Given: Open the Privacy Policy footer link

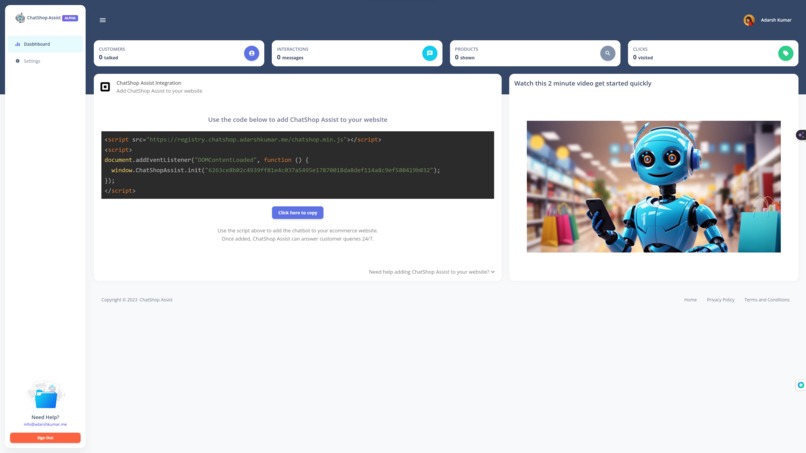Looking at the screenshot, I should coord(720,300).
